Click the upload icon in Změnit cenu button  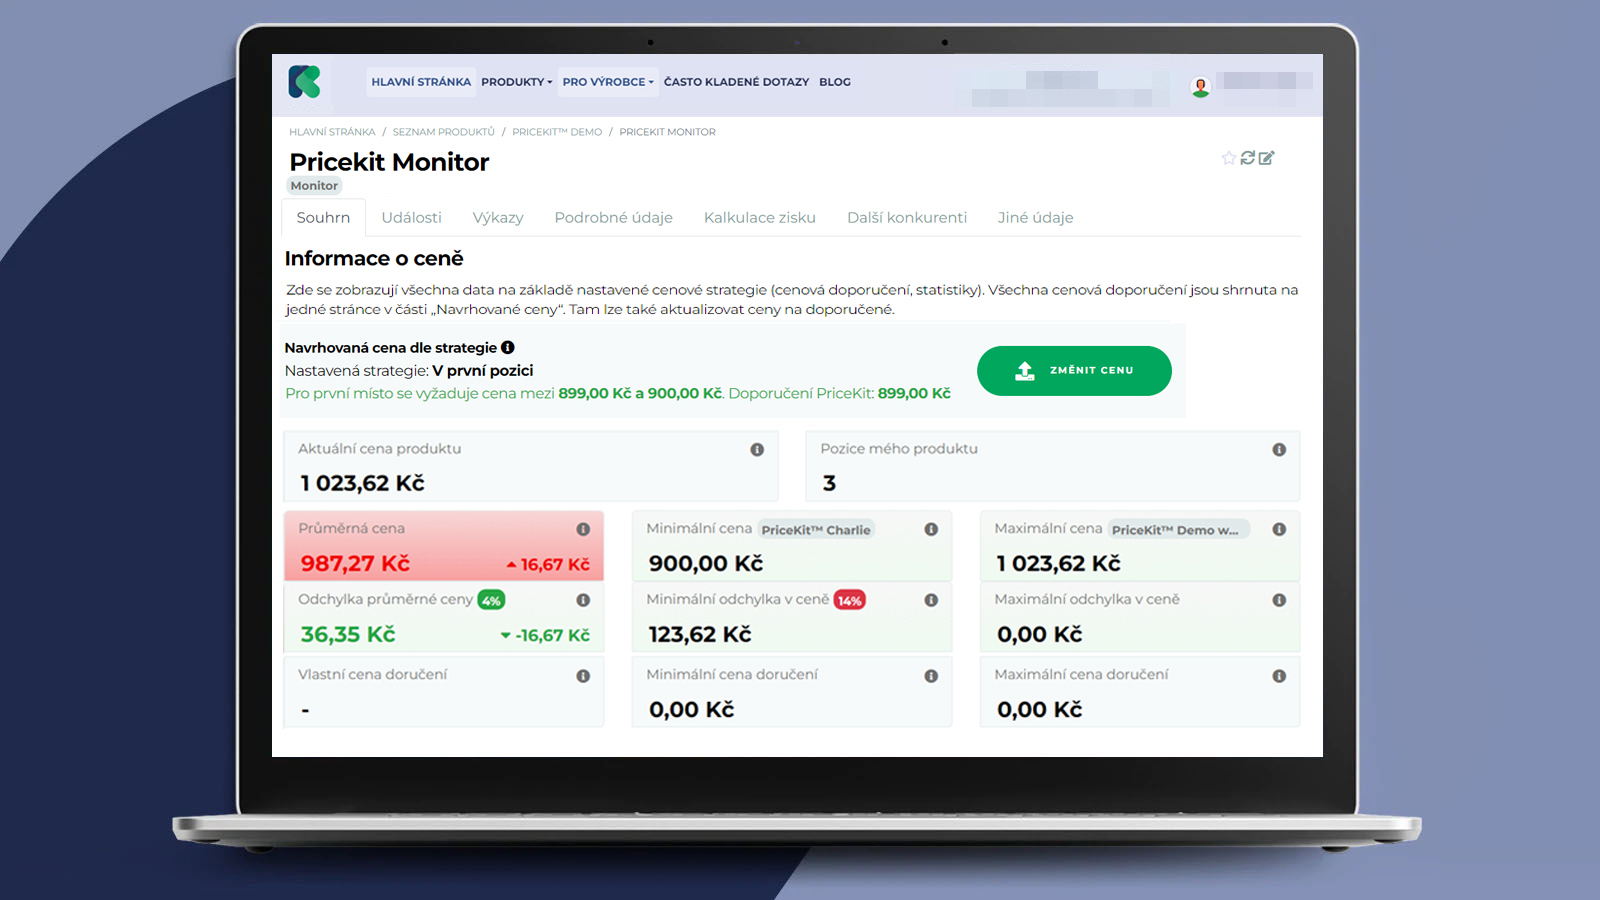click(1025, 371)
